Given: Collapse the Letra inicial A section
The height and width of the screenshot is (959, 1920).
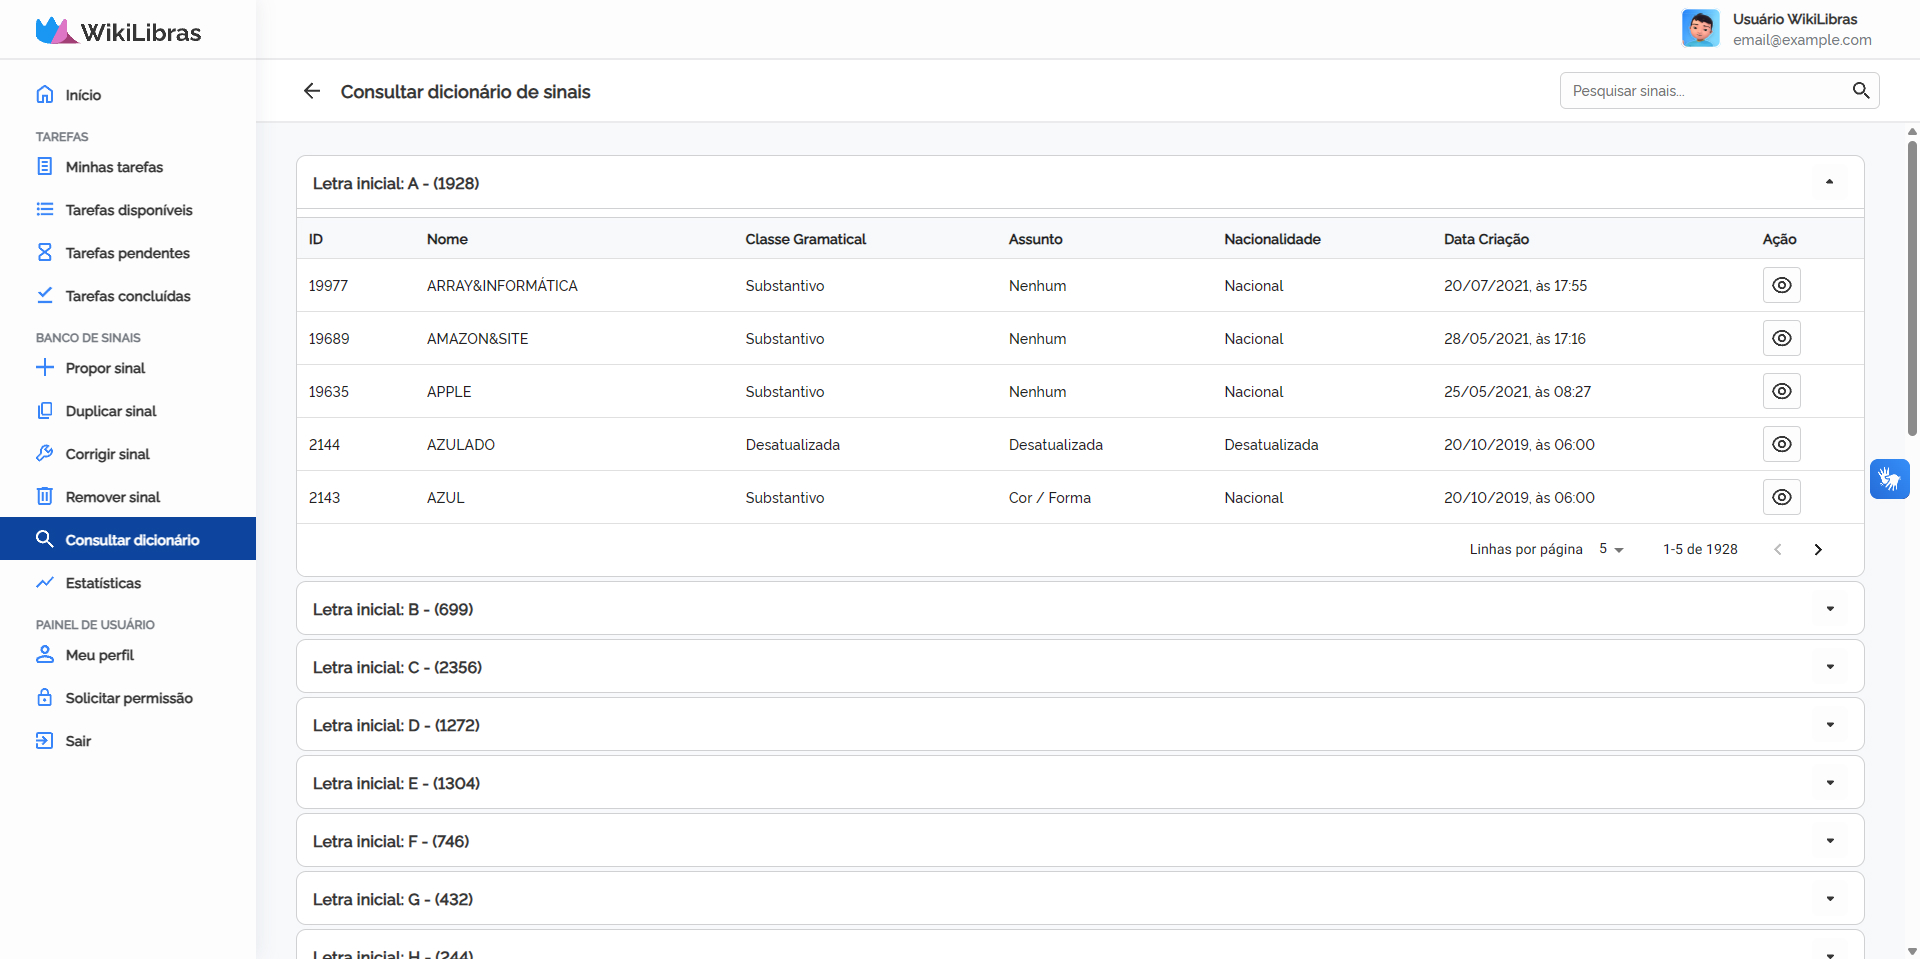Looking at the screenshot, I should pyautogui.click(x=1829, y=182).
